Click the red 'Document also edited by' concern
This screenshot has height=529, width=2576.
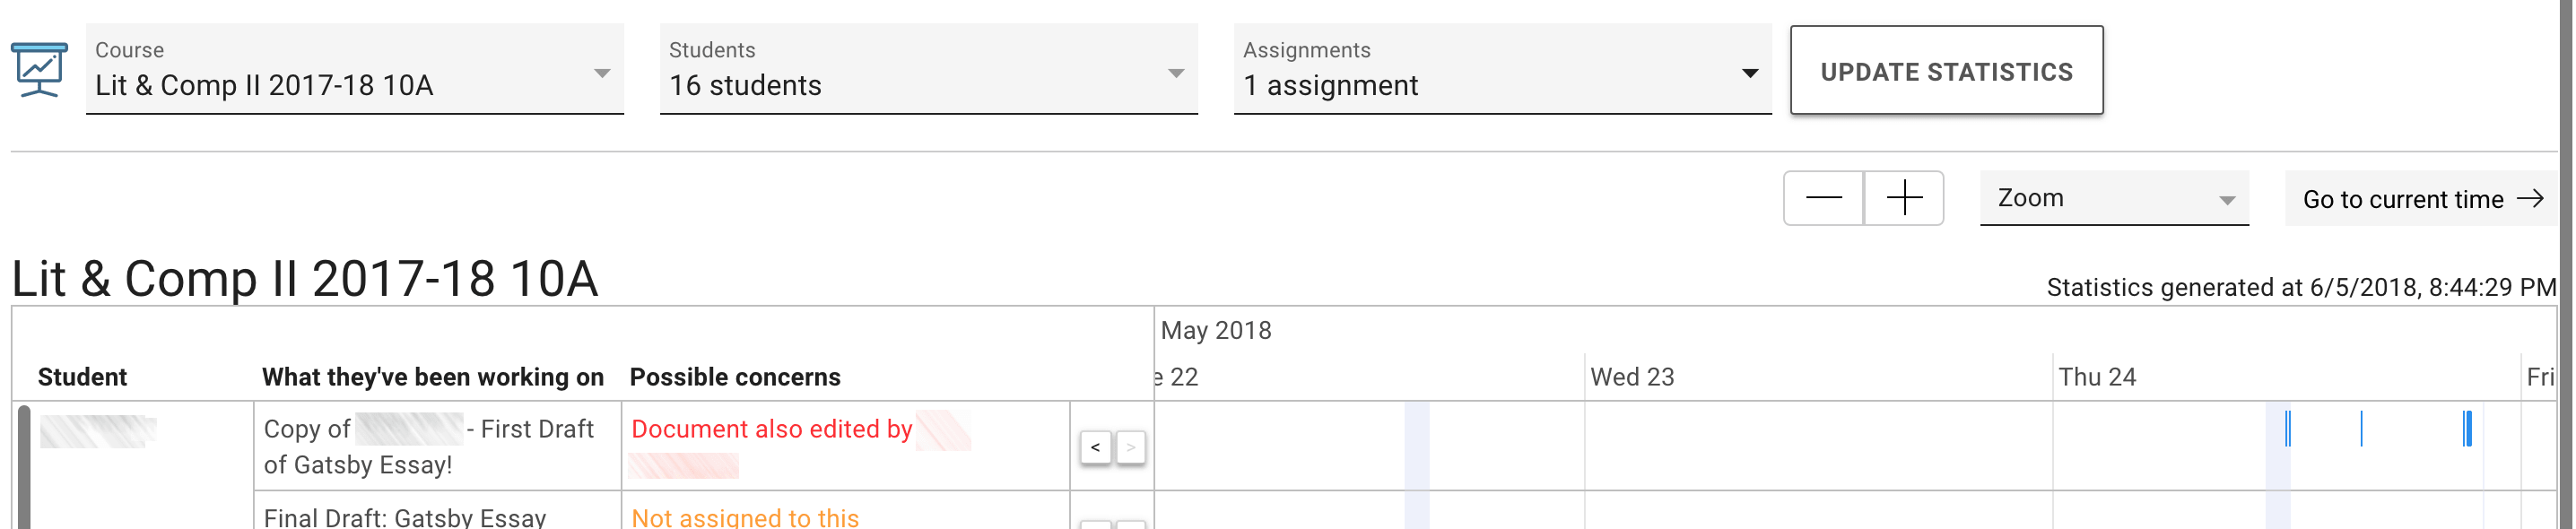click(x=771, y=429)
